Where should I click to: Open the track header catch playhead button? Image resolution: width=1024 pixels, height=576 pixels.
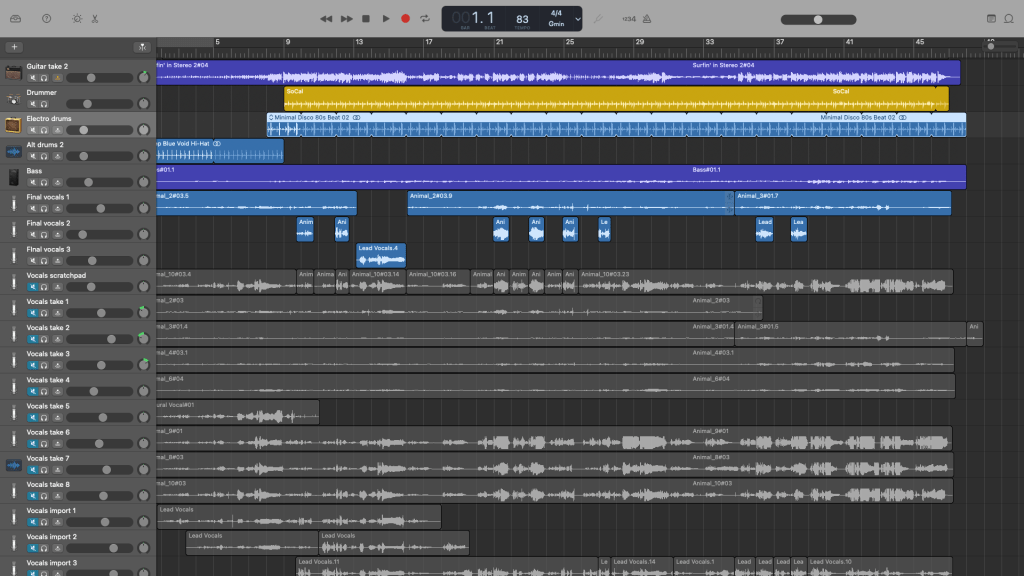click(x=142, y=47)
